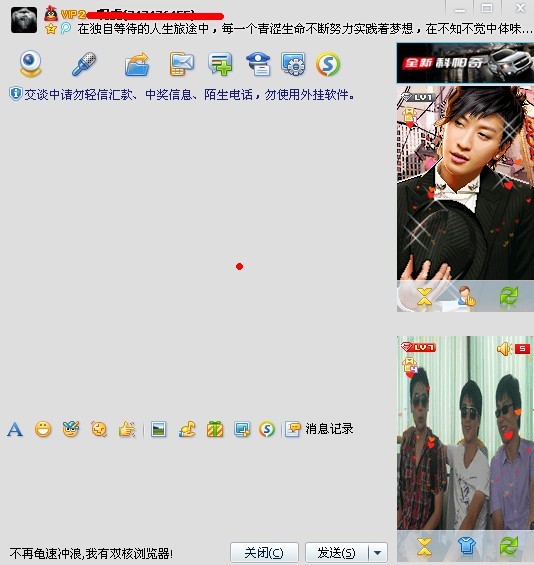Expand the send options dropdown arrow
534x565 pixels.
coord(378,552)
